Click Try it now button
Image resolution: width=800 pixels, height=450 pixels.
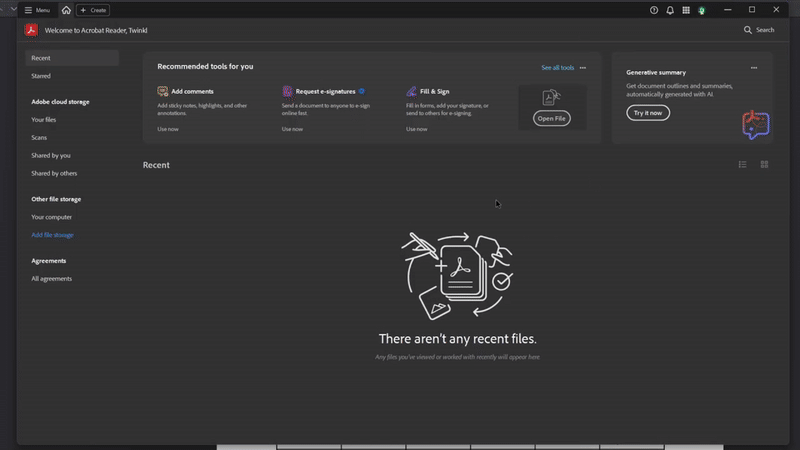pyautogui.click(x=648, y=113)
